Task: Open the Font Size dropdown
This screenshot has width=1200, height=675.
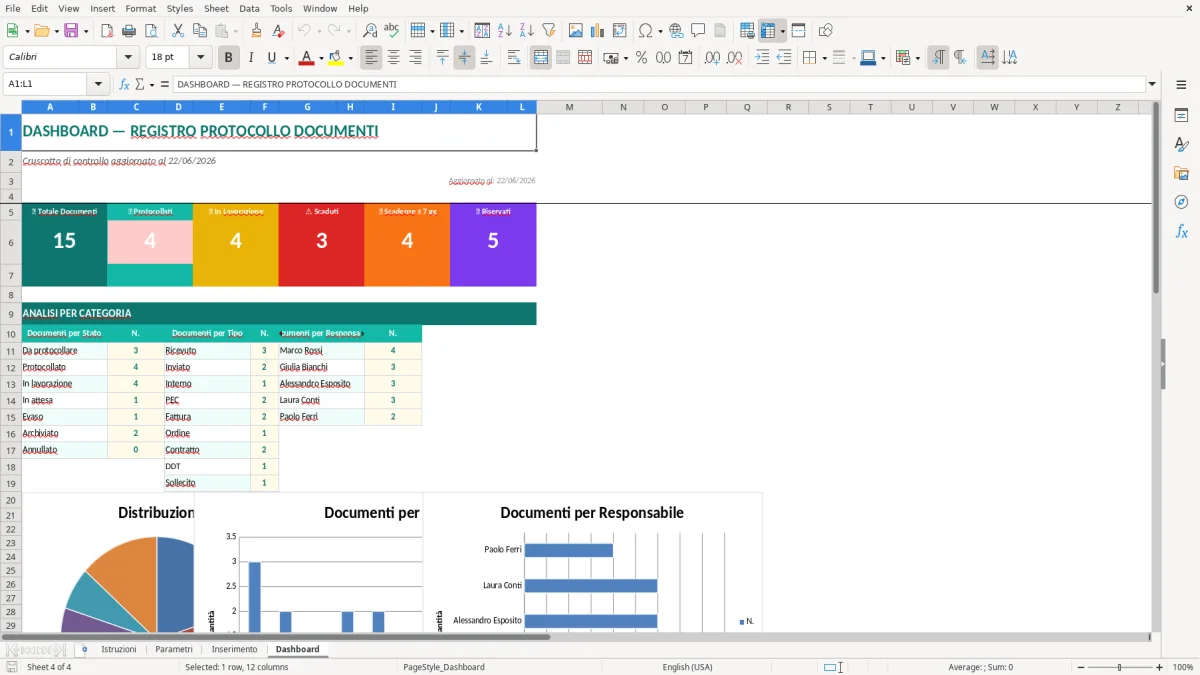Action: point(200,58)
